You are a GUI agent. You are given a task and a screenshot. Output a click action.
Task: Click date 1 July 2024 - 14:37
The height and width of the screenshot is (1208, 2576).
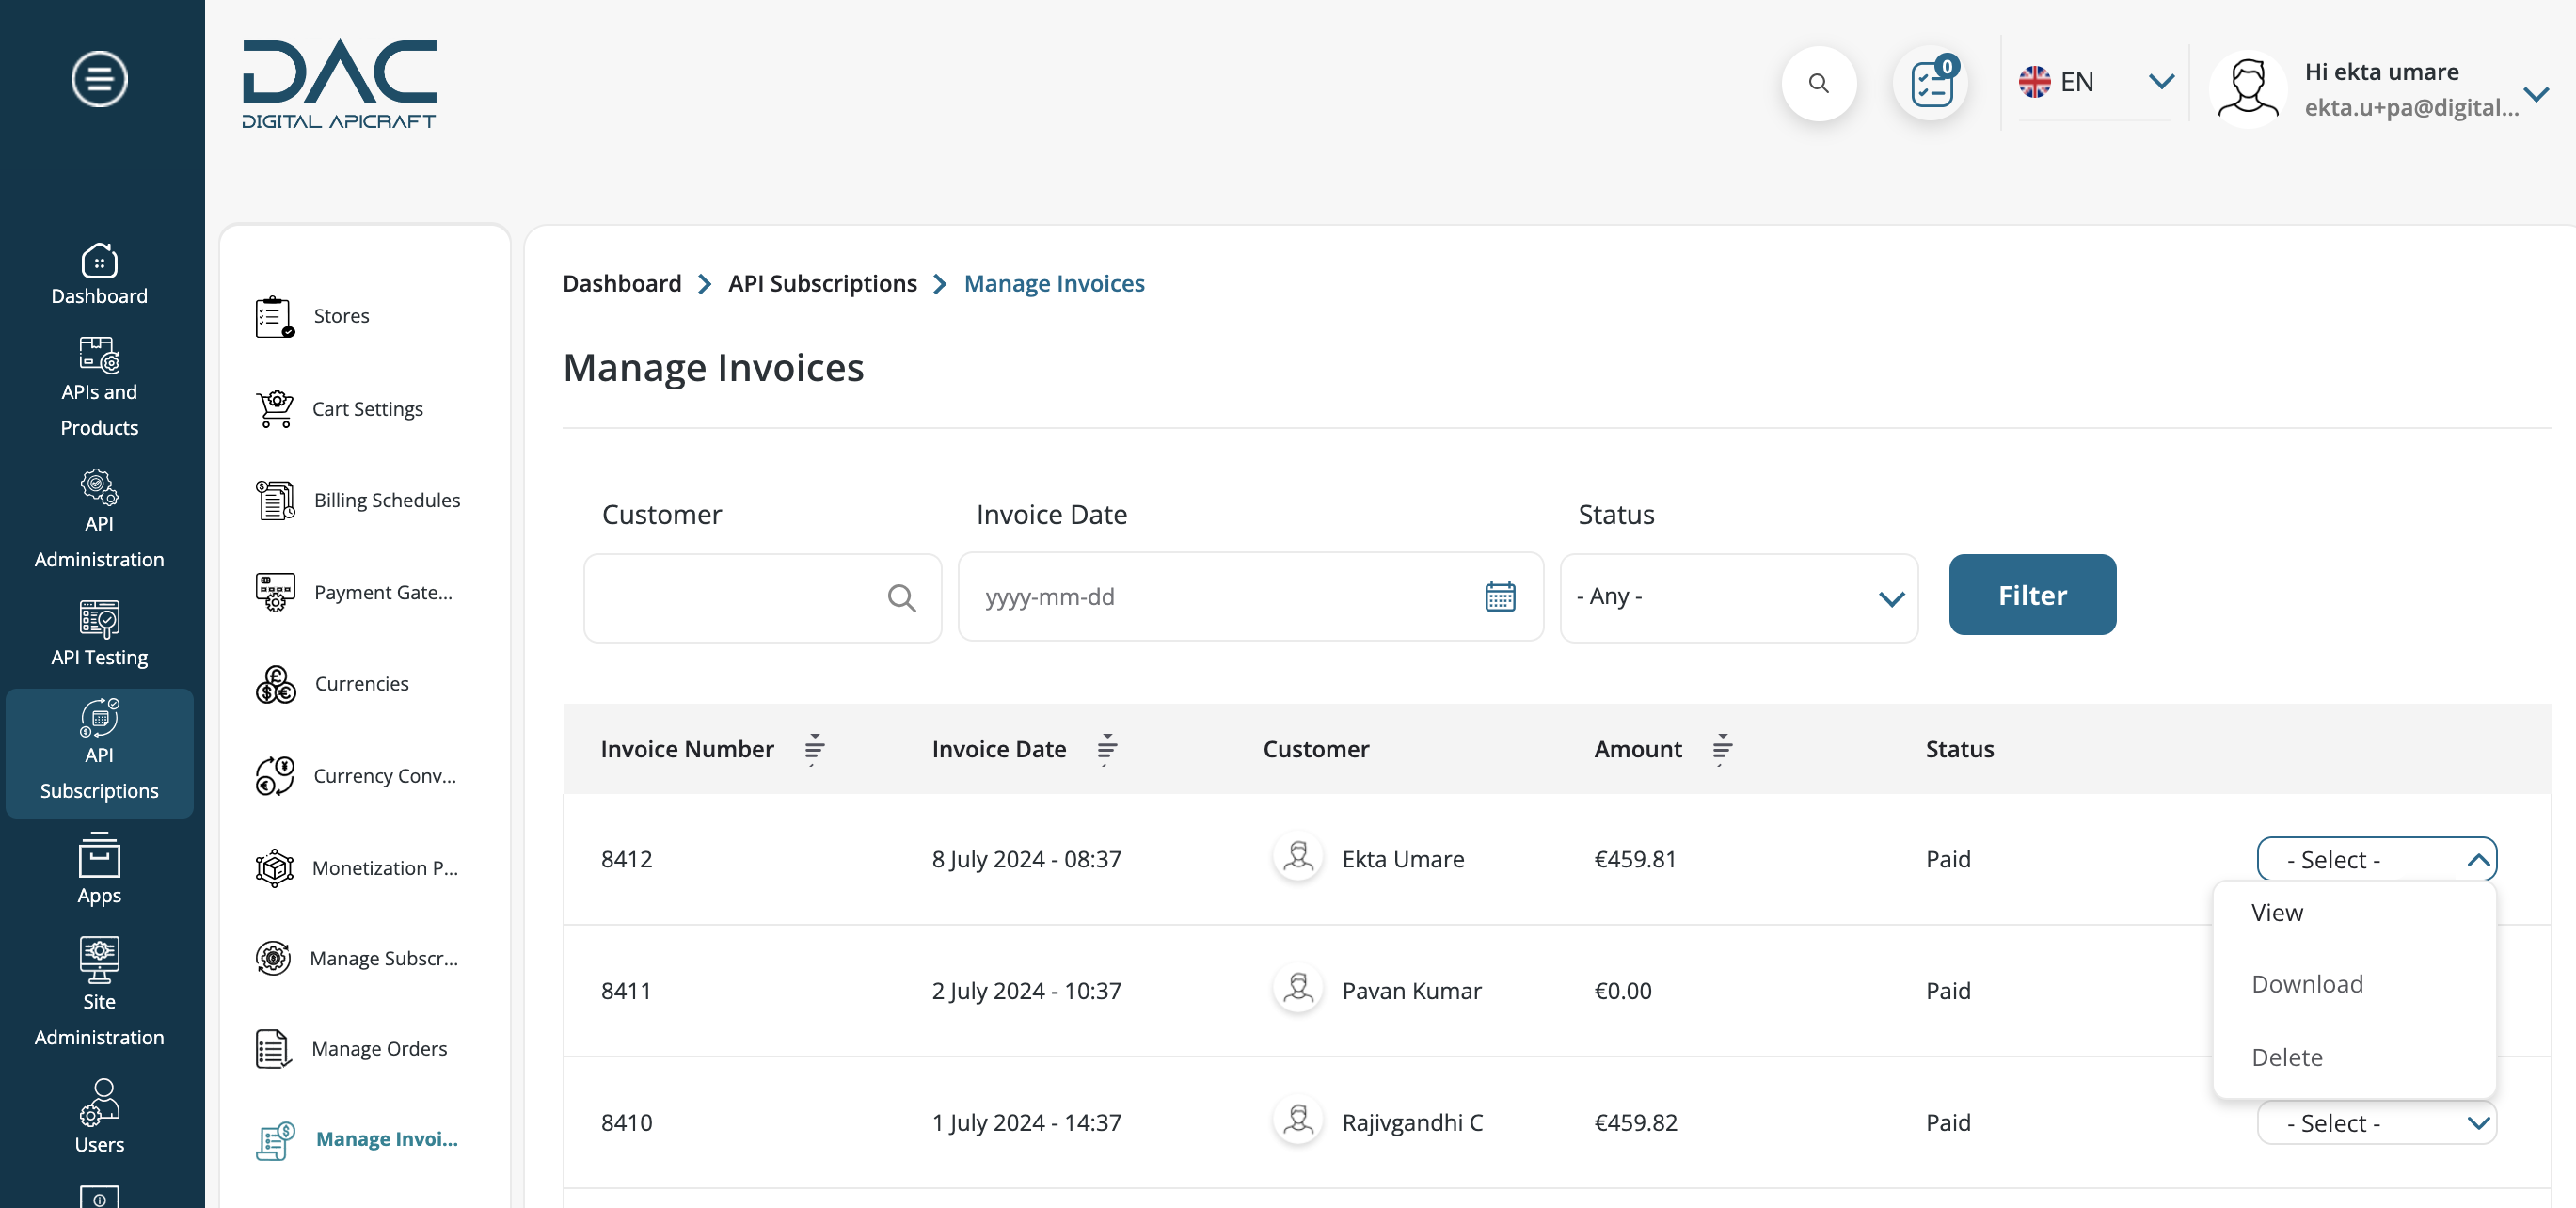pos(1026,1123)
